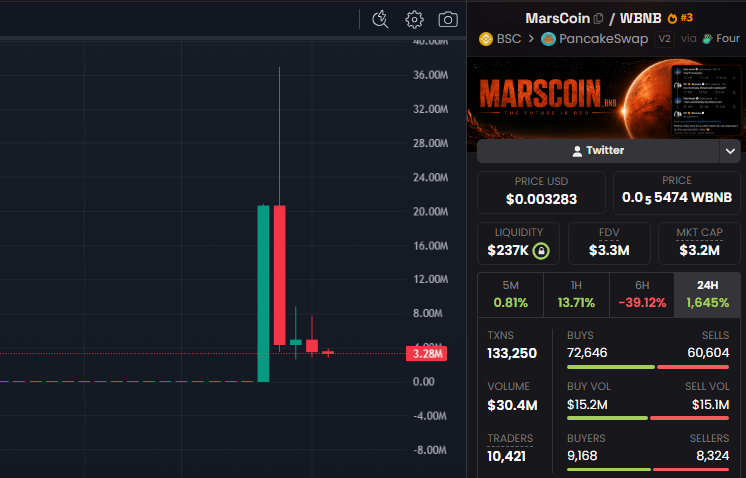Click the 20.00M price axis label
The image size is (746, 478).
point(431,212)
